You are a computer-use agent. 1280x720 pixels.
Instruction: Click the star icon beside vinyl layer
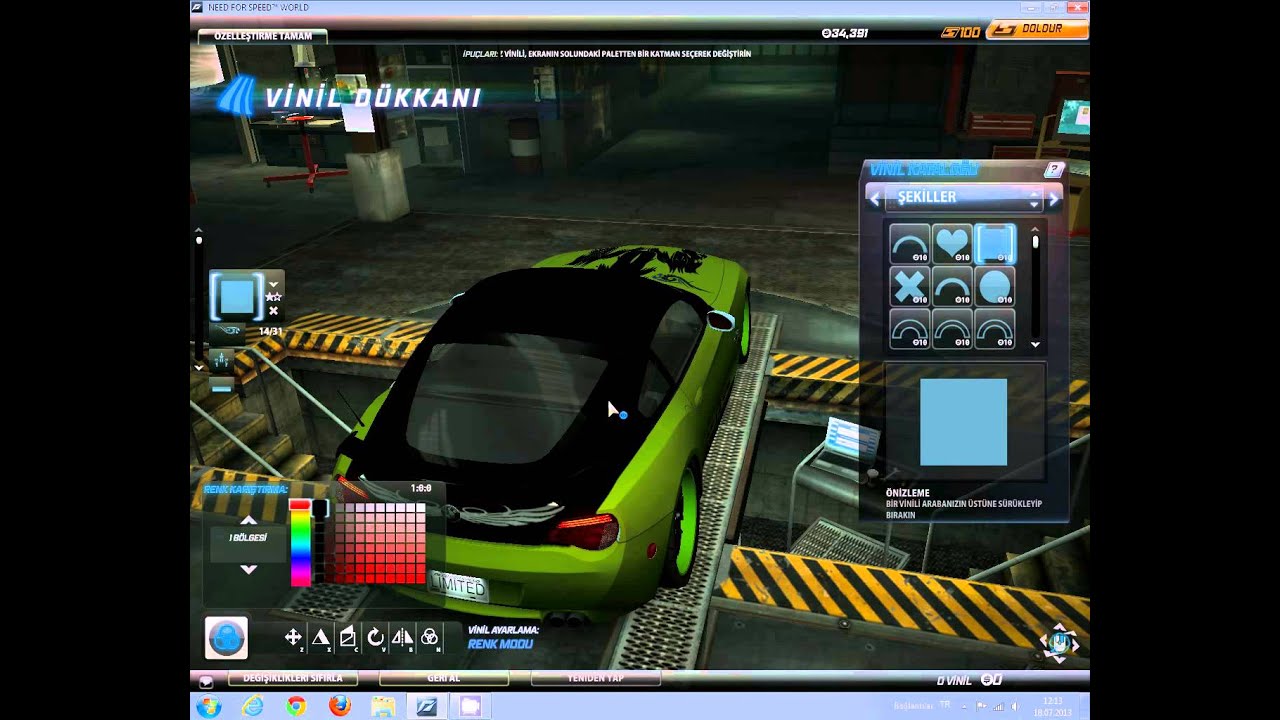point(273,297)
